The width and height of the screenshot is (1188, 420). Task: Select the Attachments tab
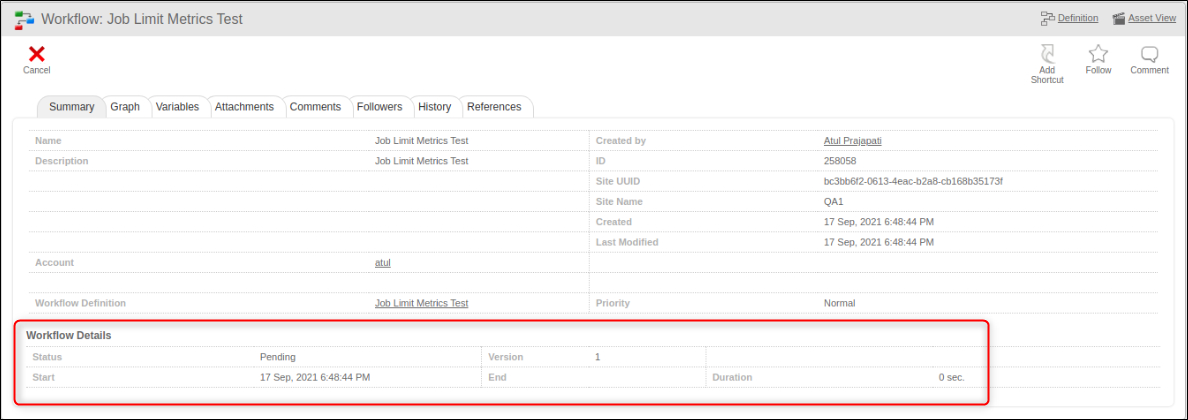coord(244,107)
